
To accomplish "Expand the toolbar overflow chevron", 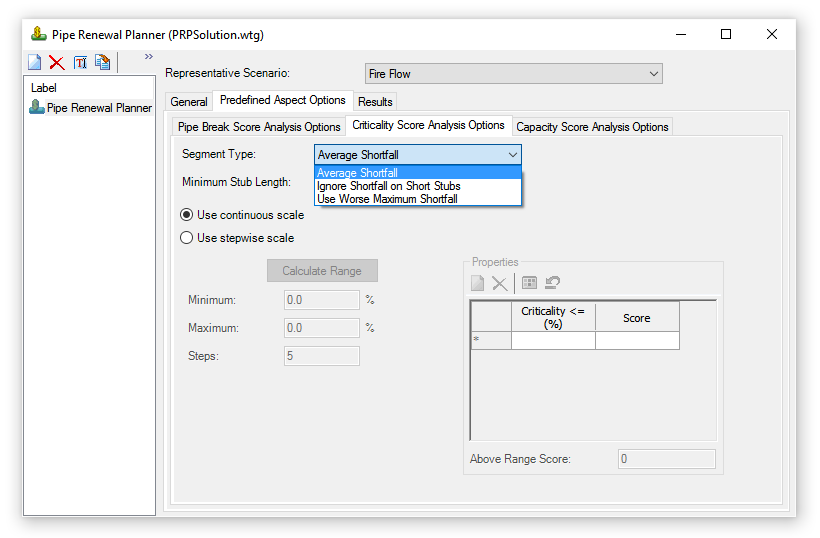I will coord(149,57).
